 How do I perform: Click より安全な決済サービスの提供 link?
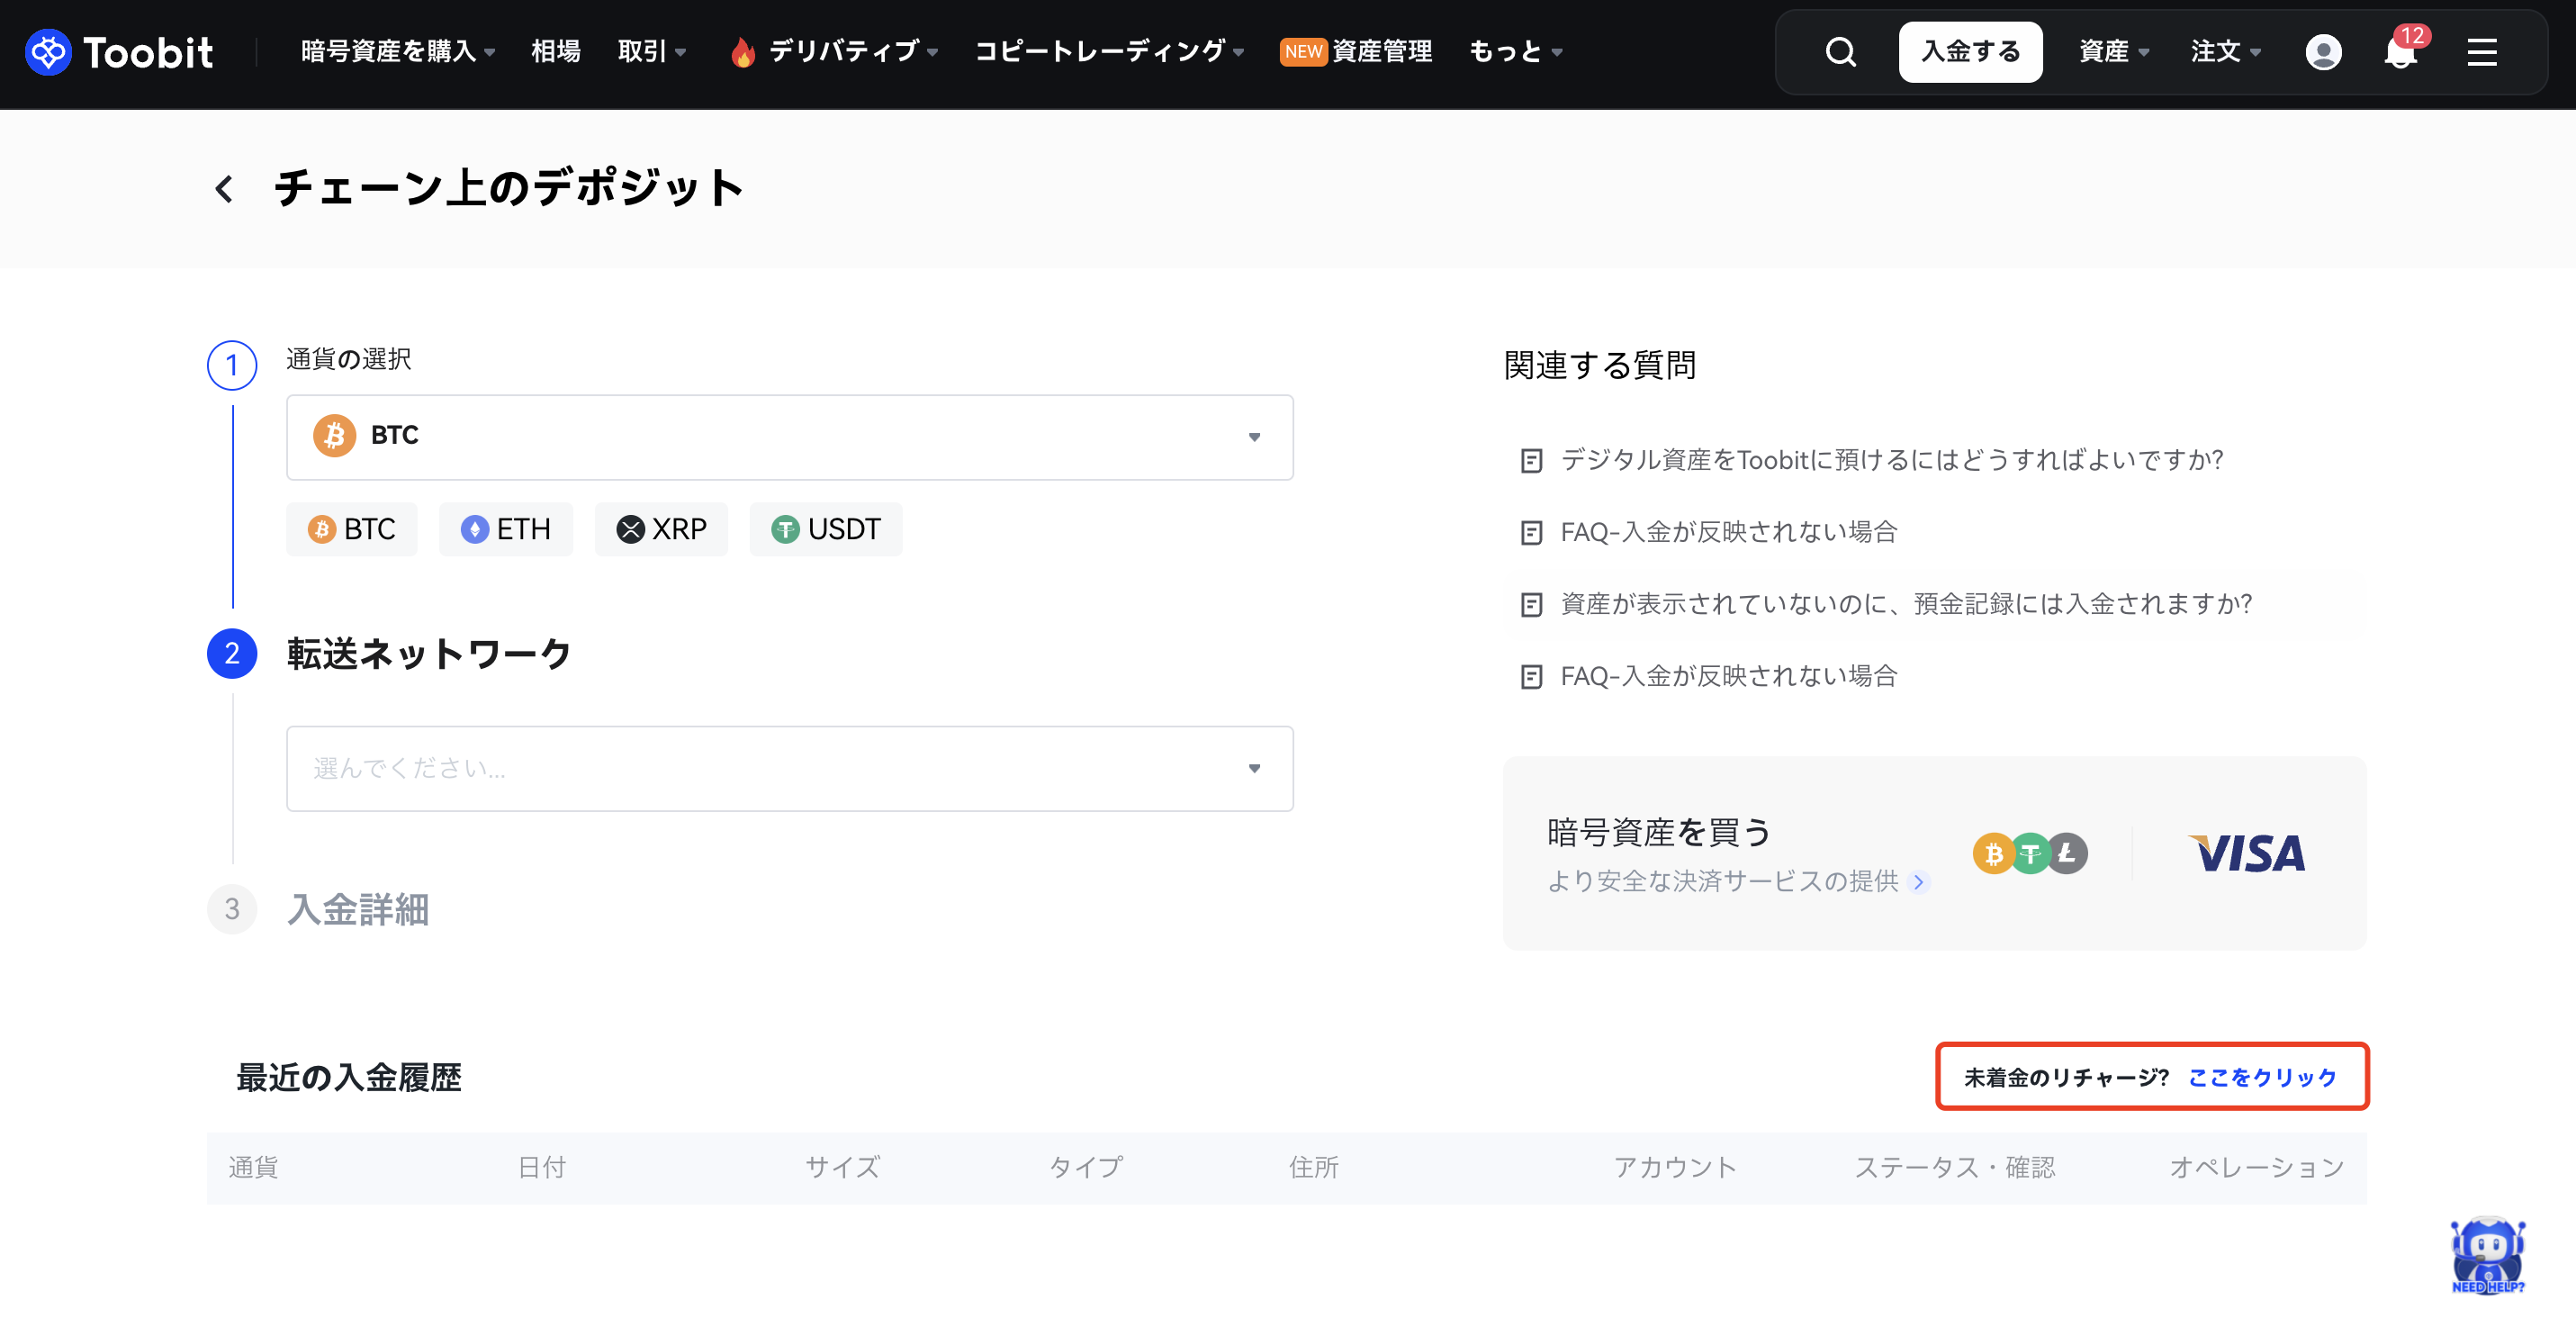(x=1722, y=881)
